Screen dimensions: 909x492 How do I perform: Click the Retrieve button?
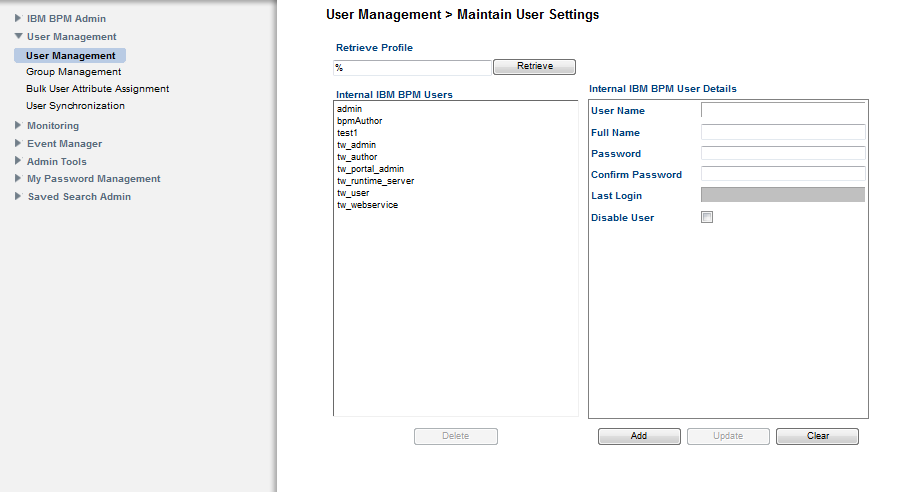point(535,67)
